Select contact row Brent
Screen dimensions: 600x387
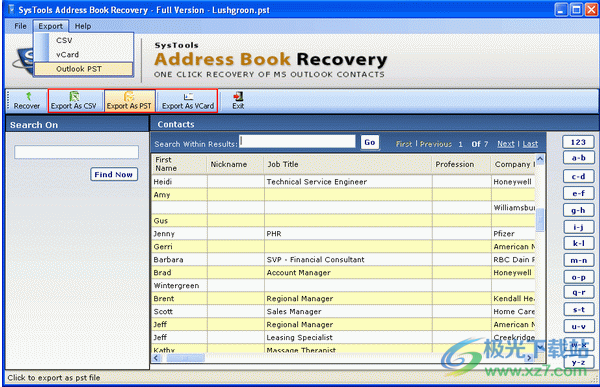[x=343, y=299]
